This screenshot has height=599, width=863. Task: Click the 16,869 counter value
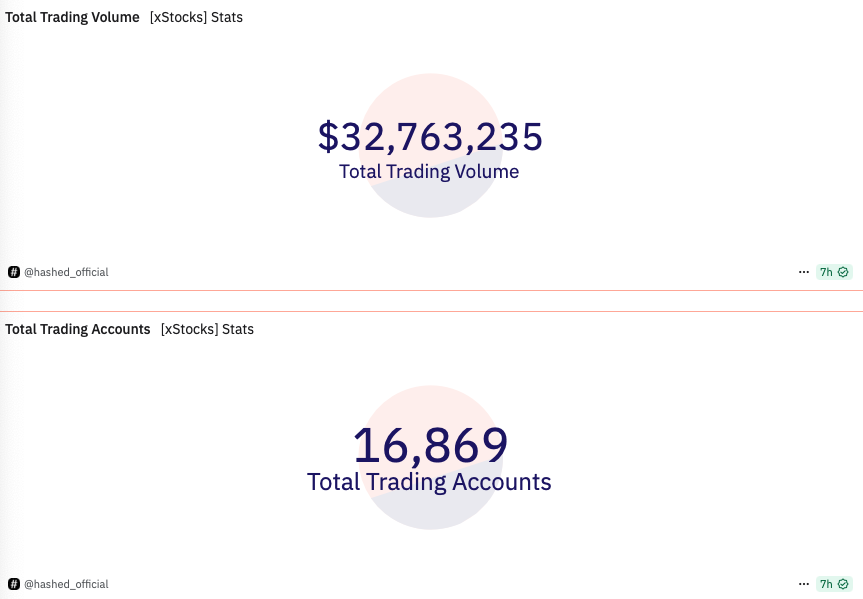coord(430,445)
